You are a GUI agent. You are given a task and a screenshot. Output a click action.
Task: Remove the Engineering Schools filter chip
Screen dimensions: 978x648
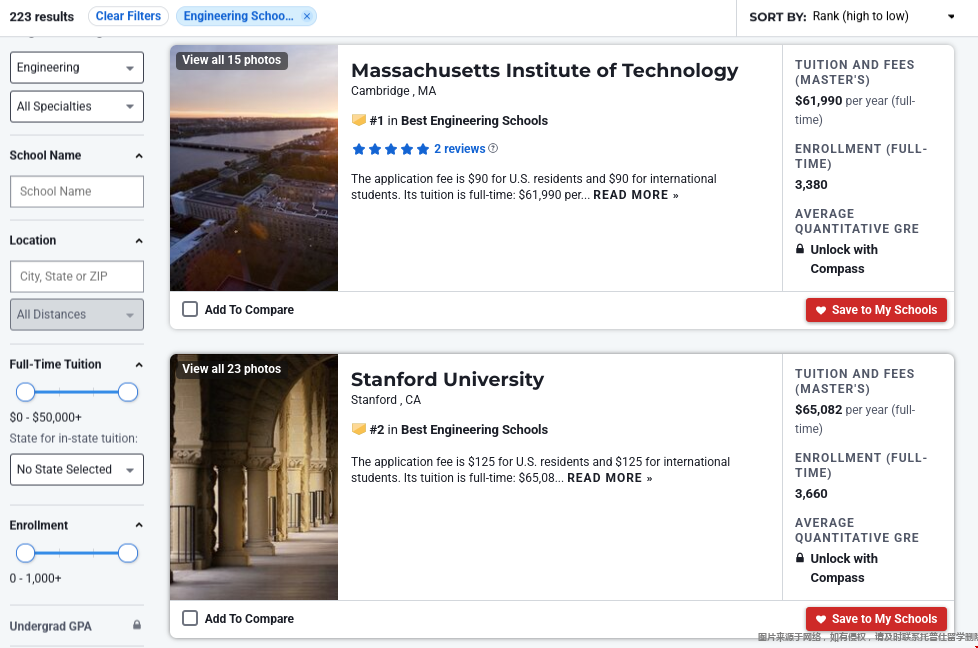(x=307, y=16)
